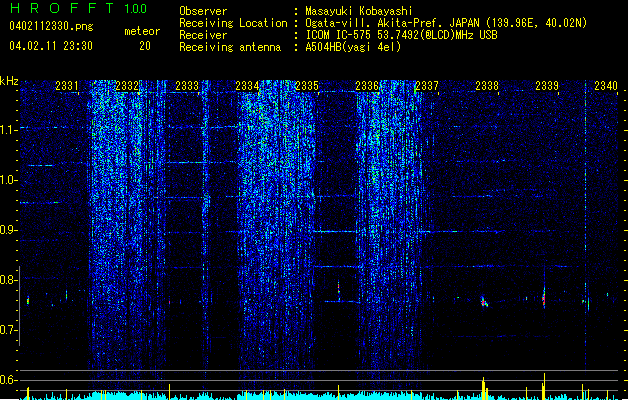Click the timestamp 04.02.11 23:30
The image size is (629, 400).
pos(51,46)
